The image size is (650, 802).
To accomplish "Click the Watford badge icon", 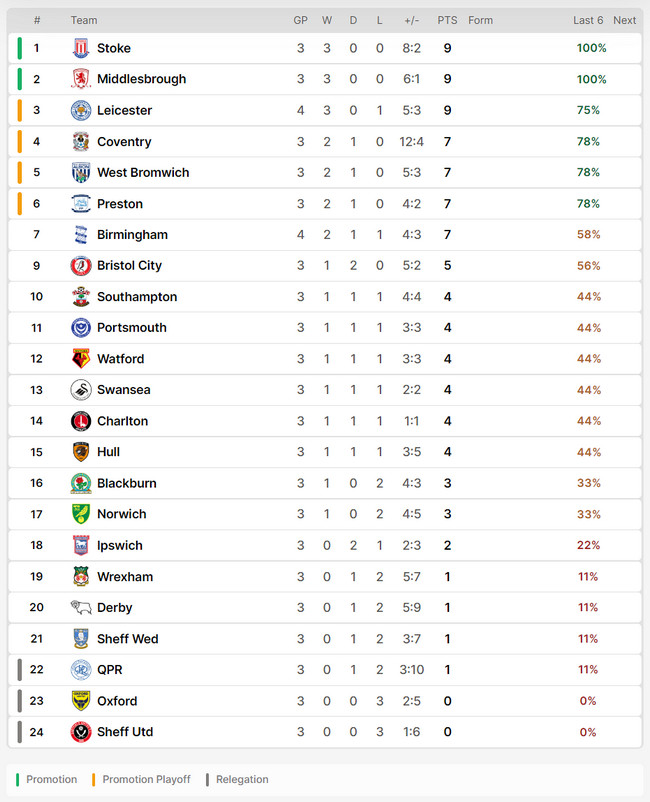I will tap(81, 359).
